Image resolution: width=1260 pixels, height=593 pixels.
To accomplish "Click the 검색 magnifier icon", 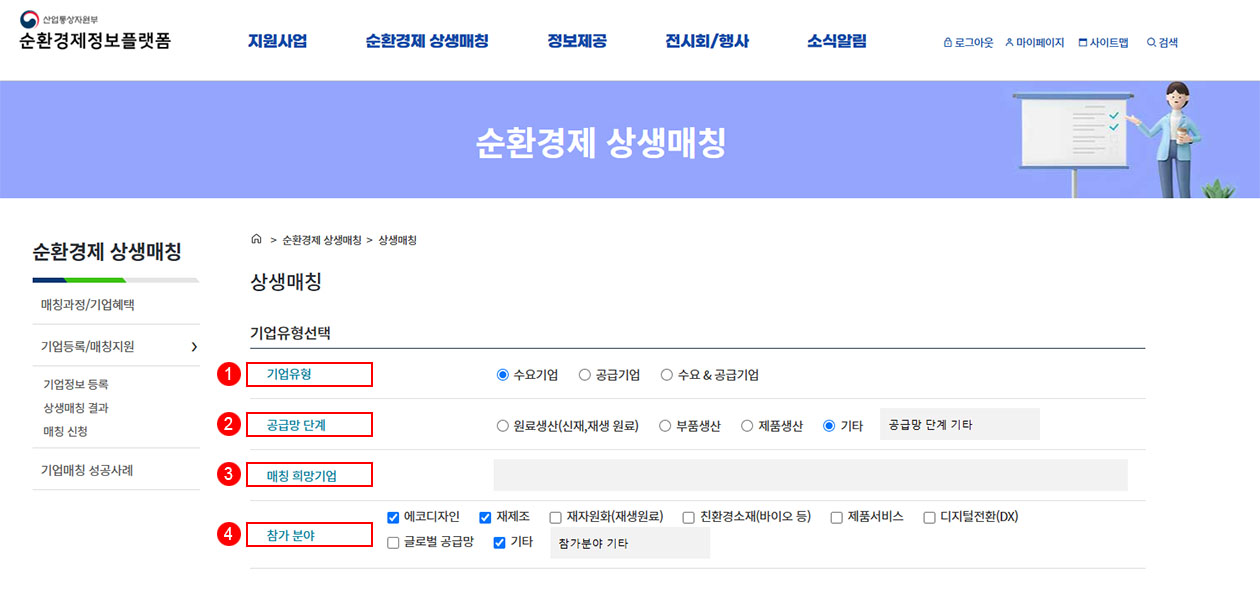I will point(1151,43).
